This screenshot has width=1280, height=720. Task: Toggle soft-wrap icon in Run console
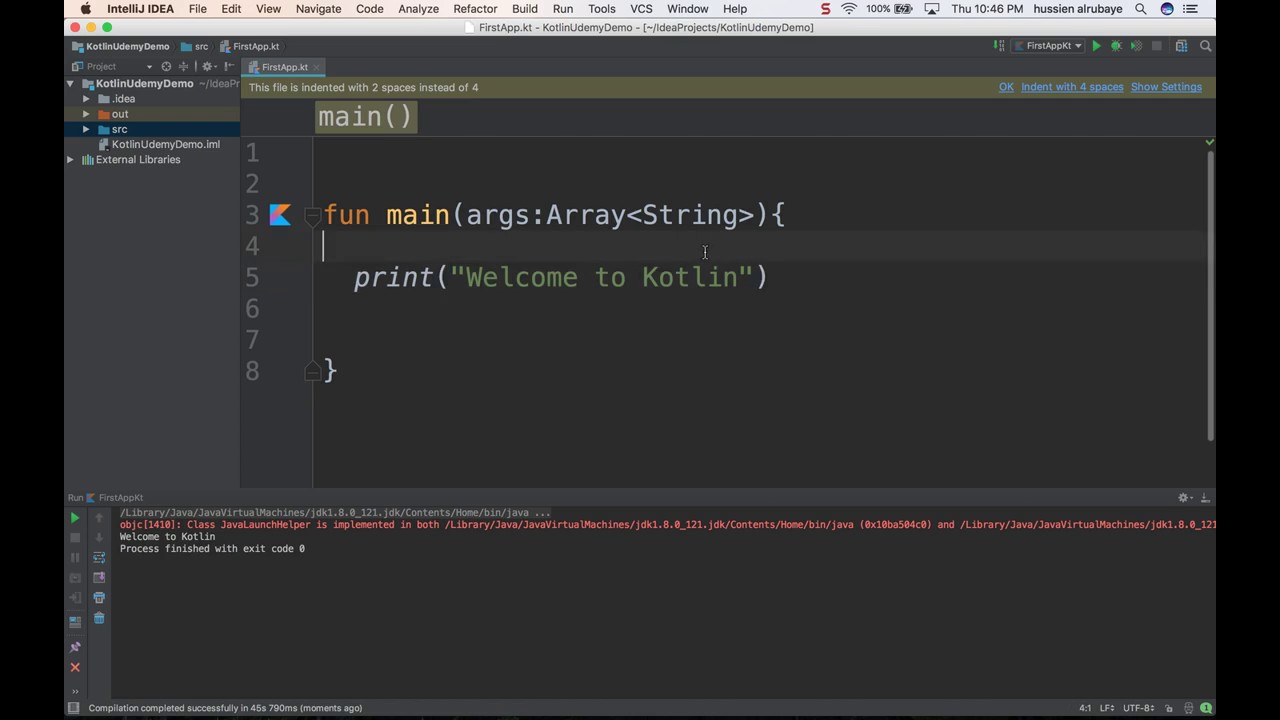click(x=99, y=558)
